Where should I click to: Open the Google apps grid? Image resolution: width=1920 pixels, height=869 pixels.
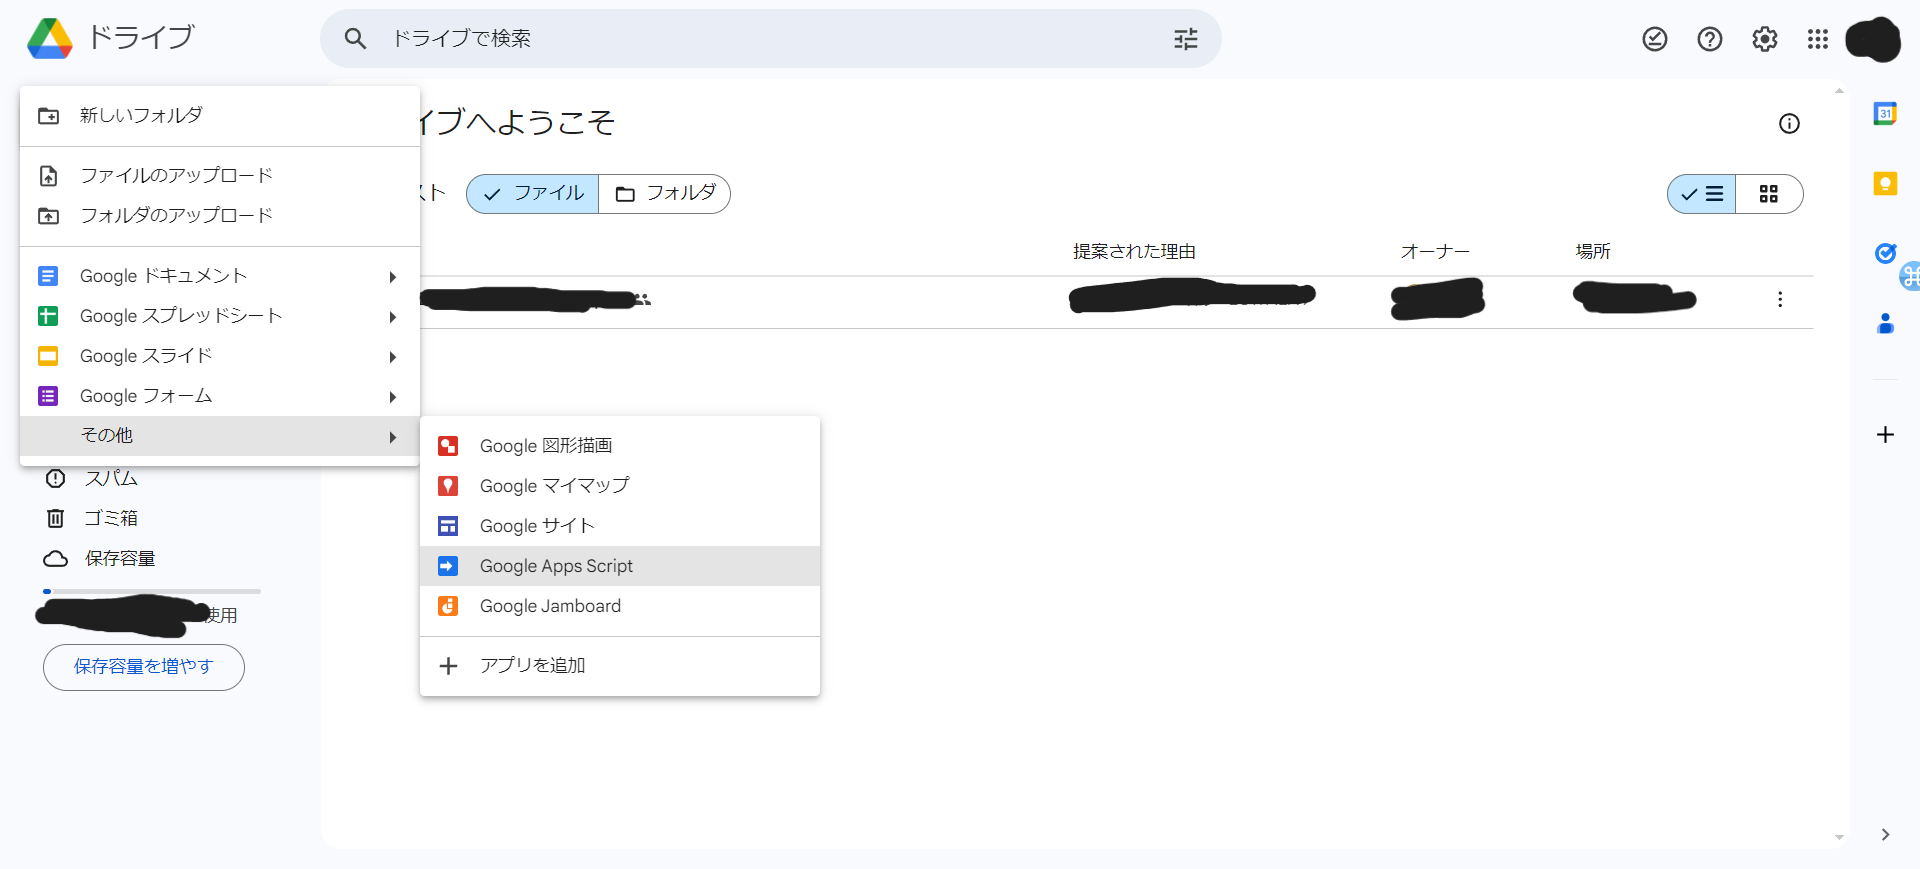[x=1818, y=39]
